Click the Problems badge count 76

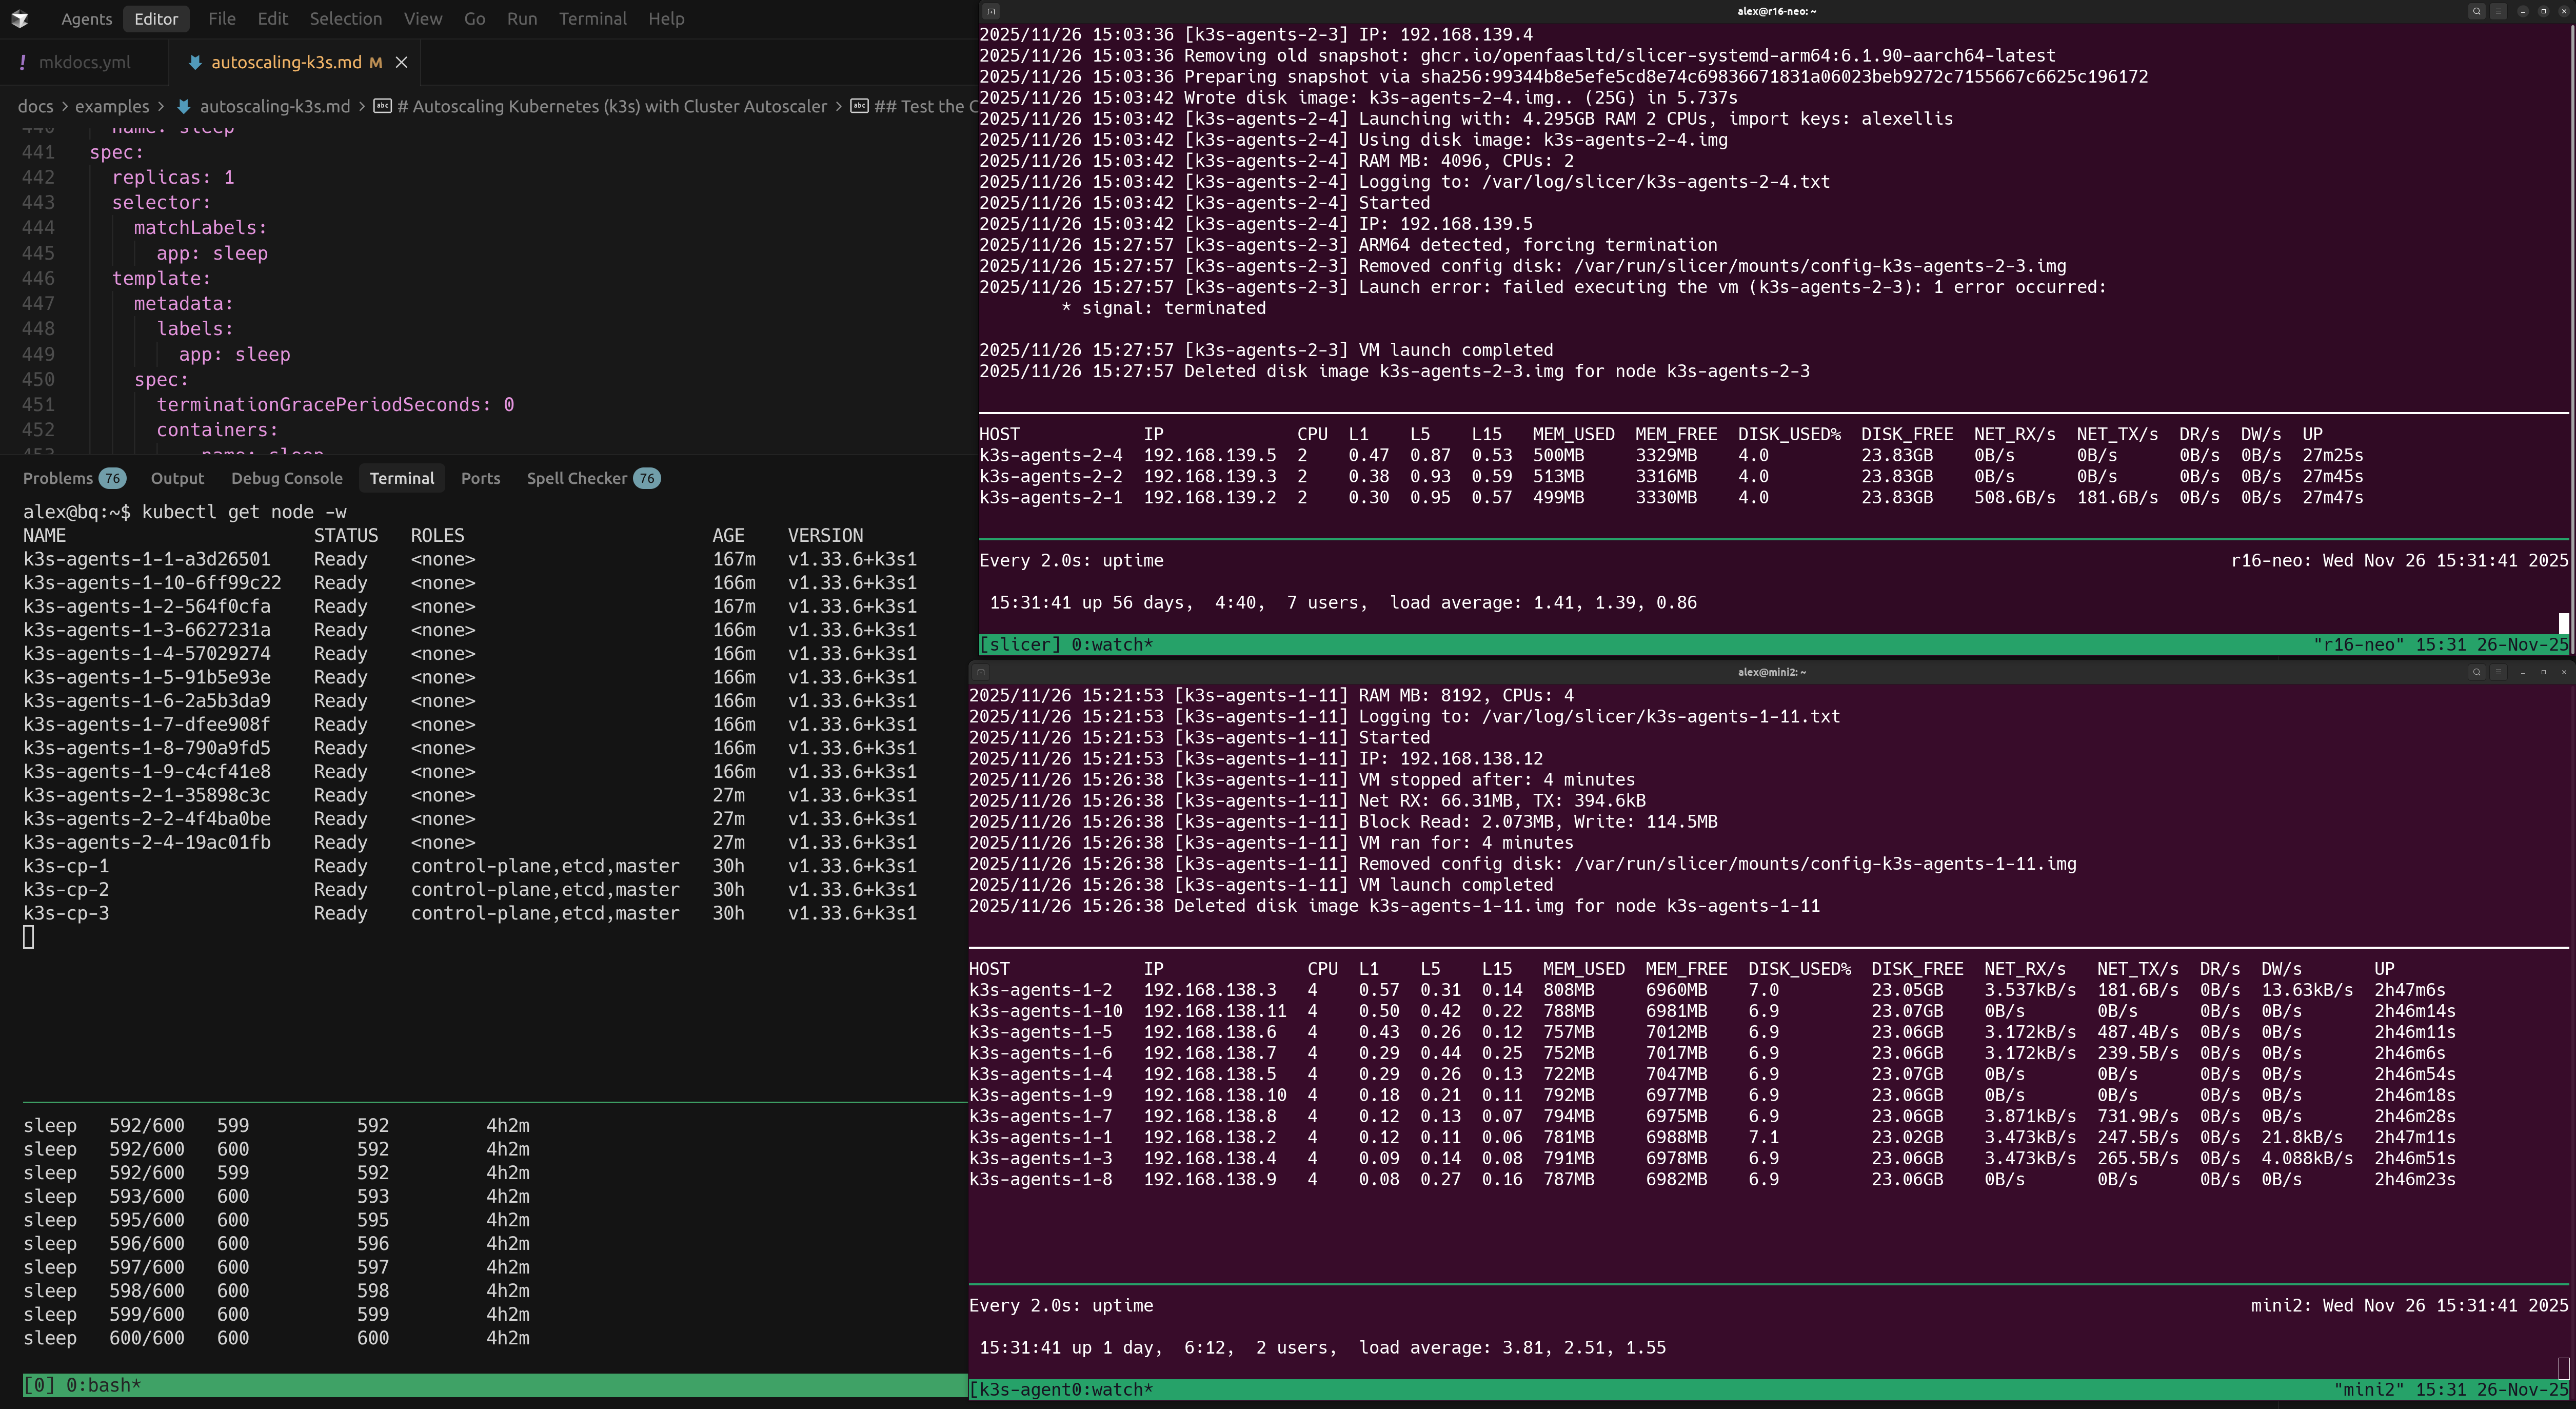click(112, 478)
